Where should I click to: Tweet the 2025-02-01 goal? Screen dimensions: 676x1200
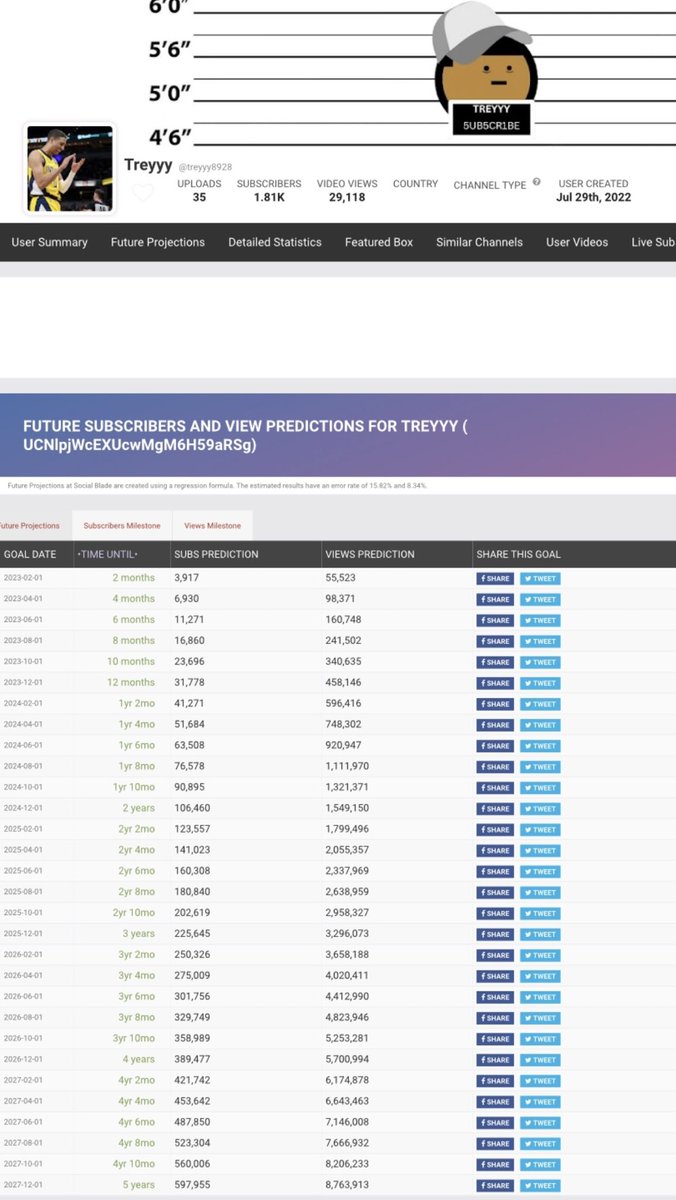pyautogui.click(x=540, y=830)
